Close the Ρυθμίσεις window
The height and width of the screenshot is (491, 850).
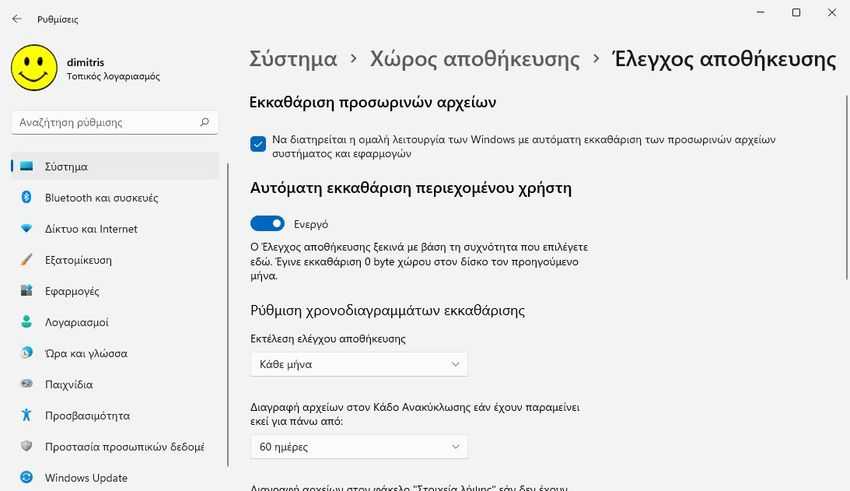tap(832, 12)
